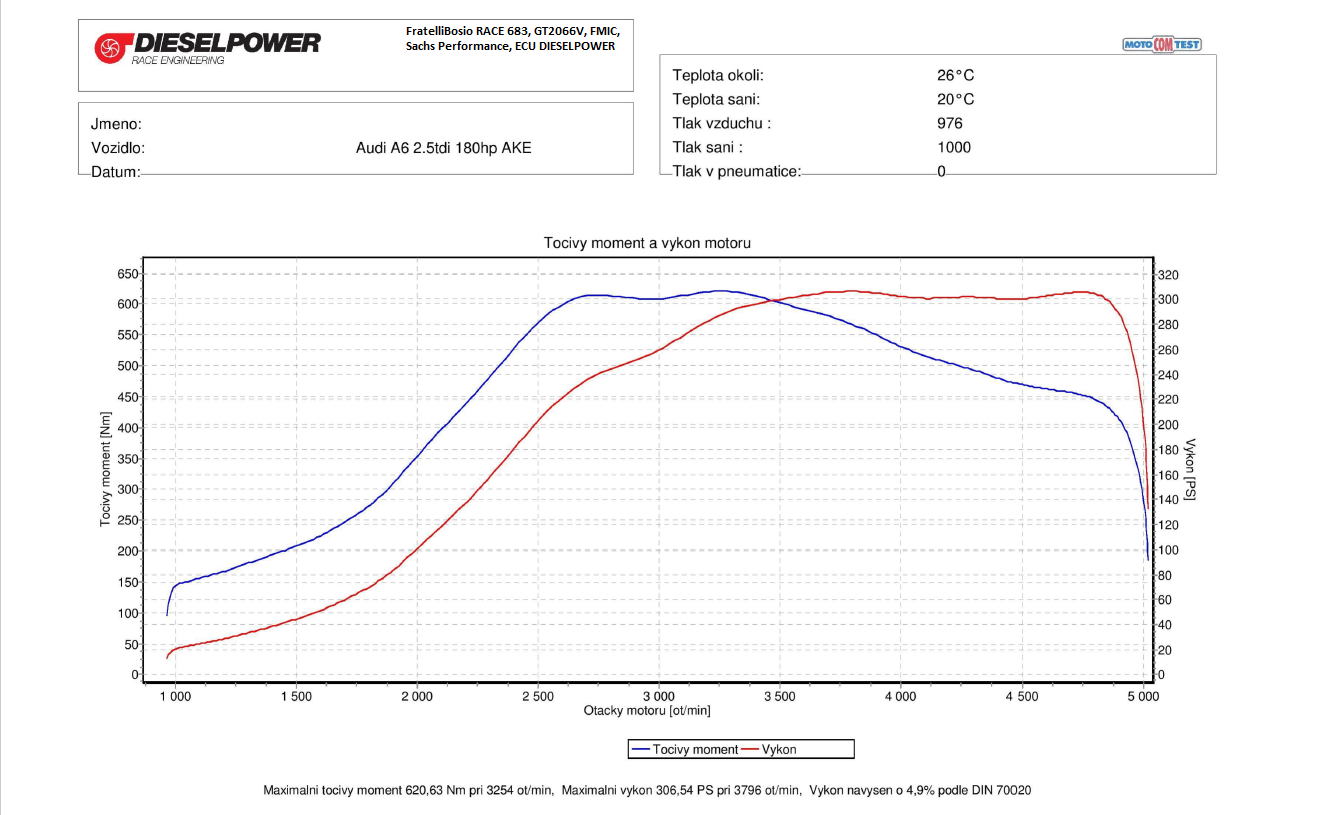Click the right axis label Vykon [PS]
This screenshot has width=1322, height=815.
point(1190,470)
